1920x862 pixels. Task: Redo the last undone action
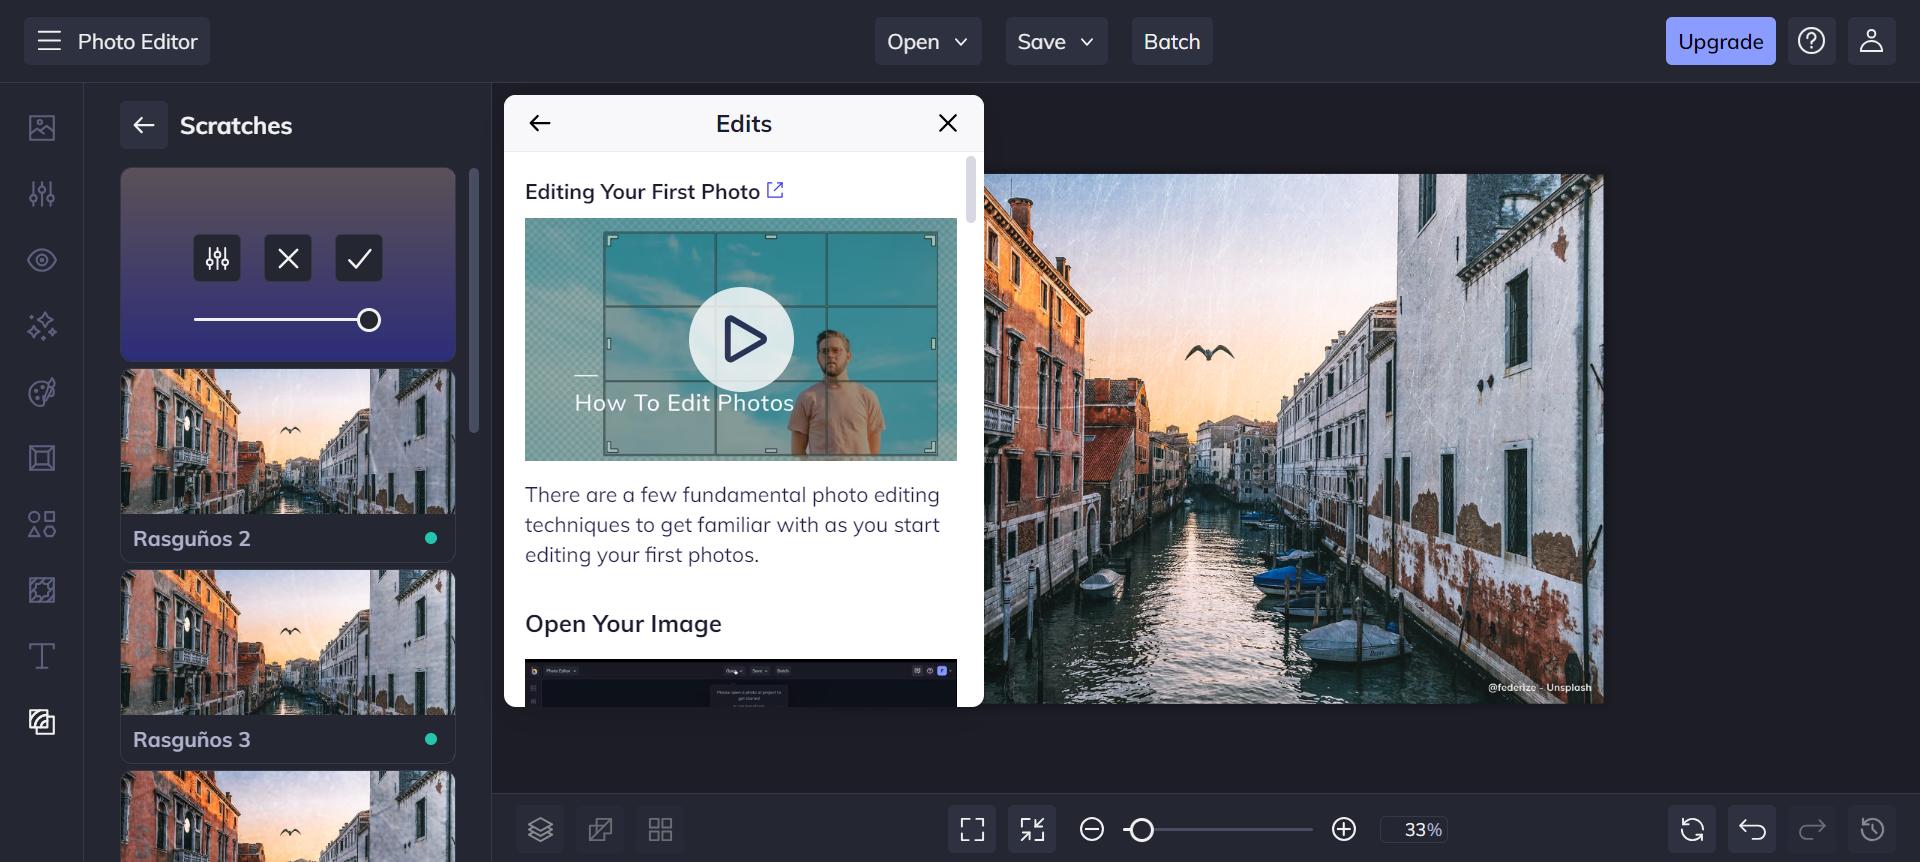1812,829
